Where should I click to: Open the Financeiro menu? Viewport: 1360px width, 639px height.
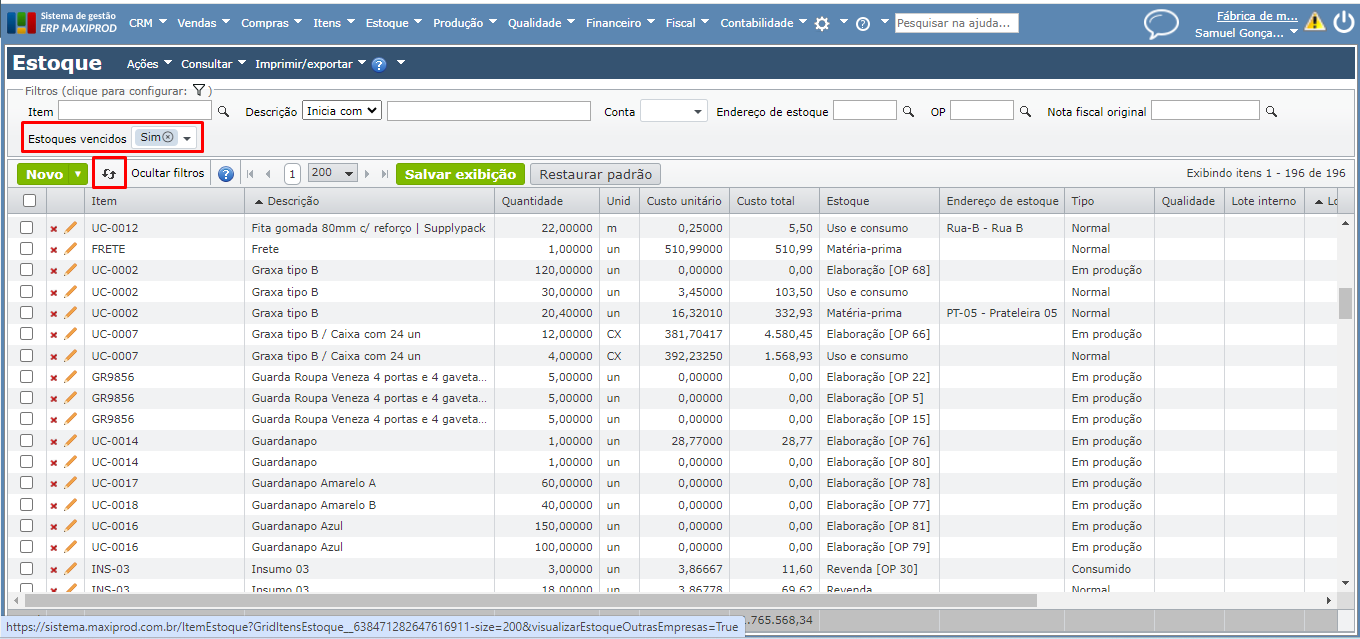pos(619,23)
